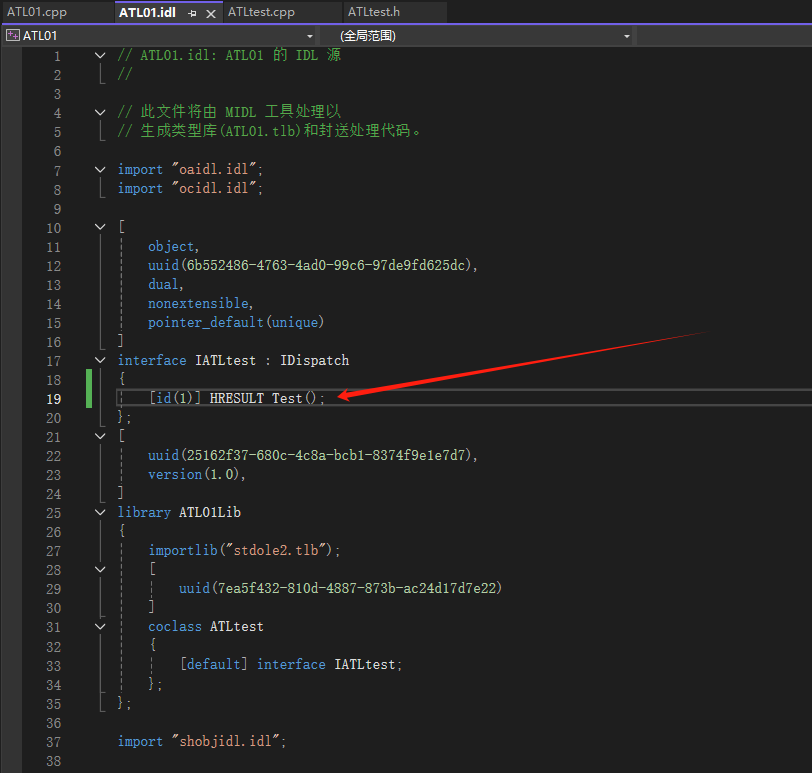Open the 全局范围 scope dropdown
The height and width of the screenshot is (773, 812).
click(627, 36)
